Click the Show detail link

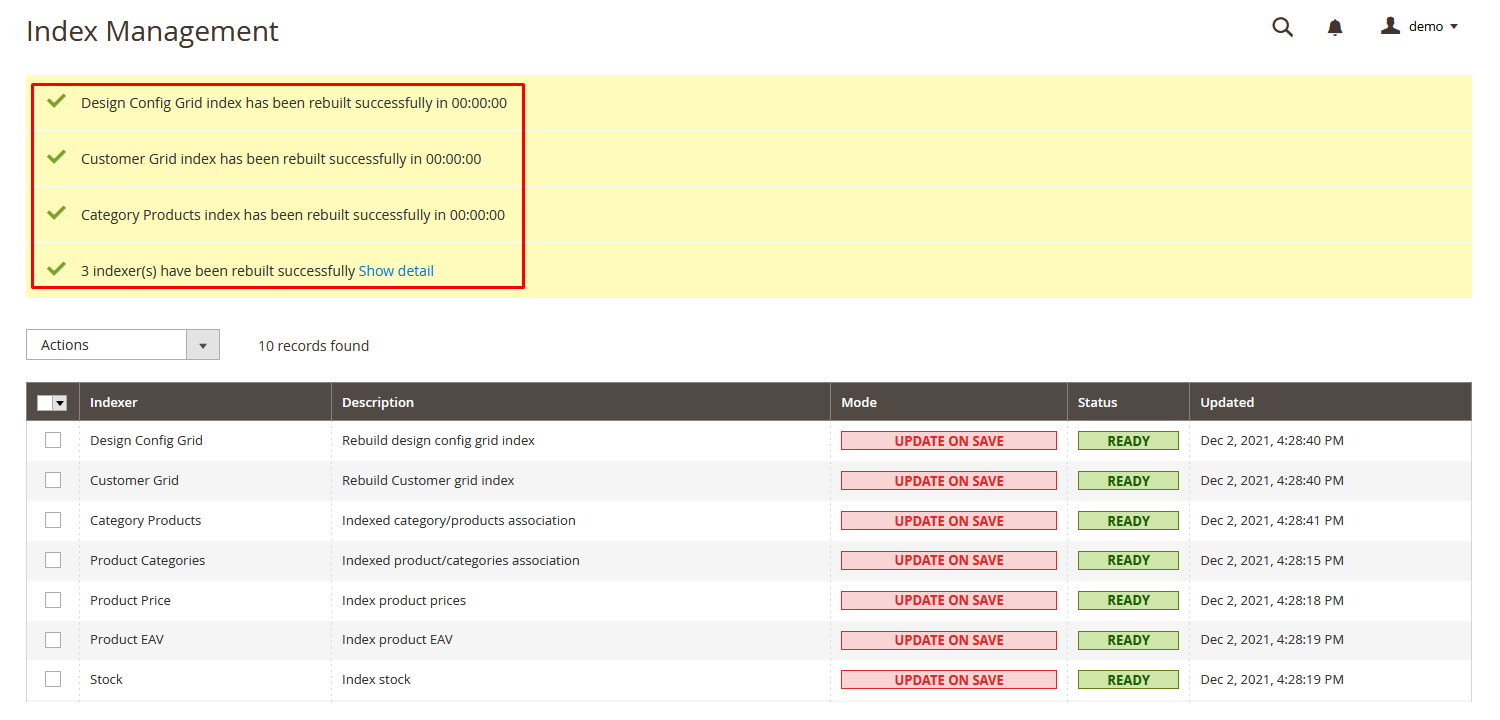pyautogui.click(x=396, y=271)
